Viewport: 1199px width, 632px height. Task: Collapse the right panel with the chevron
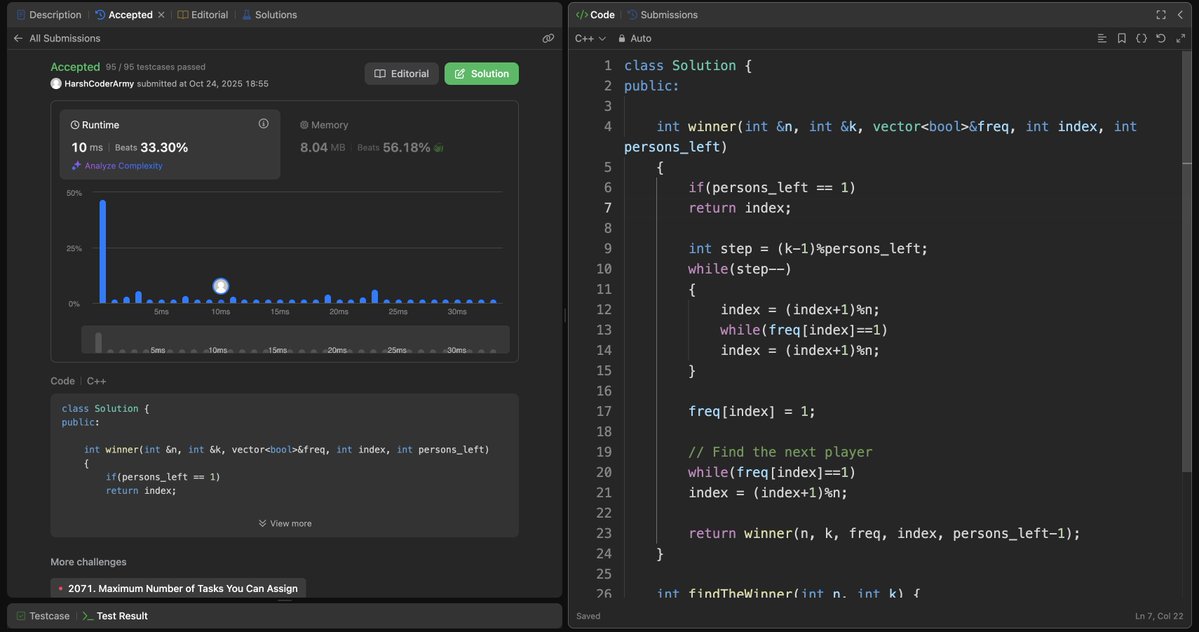(1181, 14)
